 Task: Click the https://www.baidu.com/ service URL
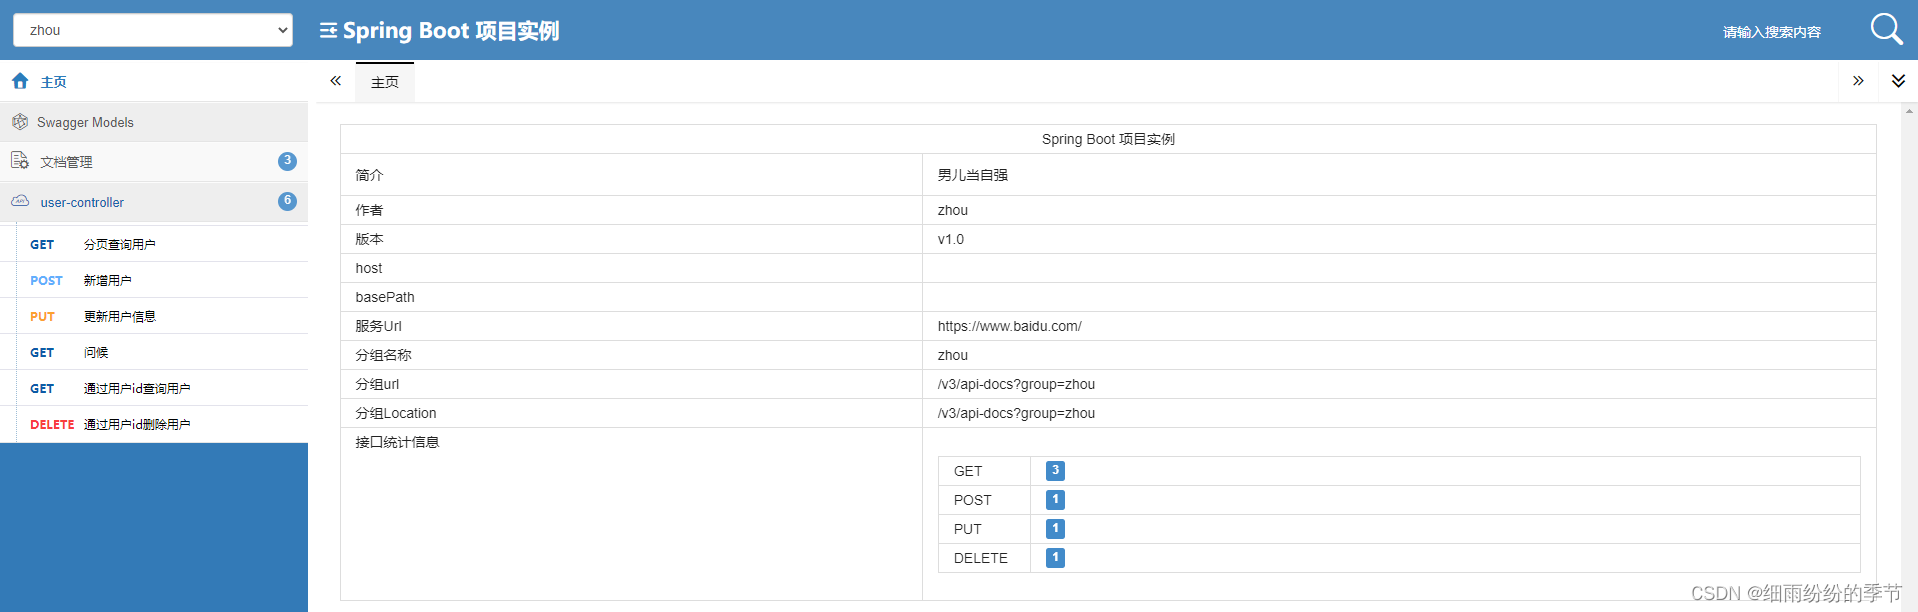pos(1009,326)
